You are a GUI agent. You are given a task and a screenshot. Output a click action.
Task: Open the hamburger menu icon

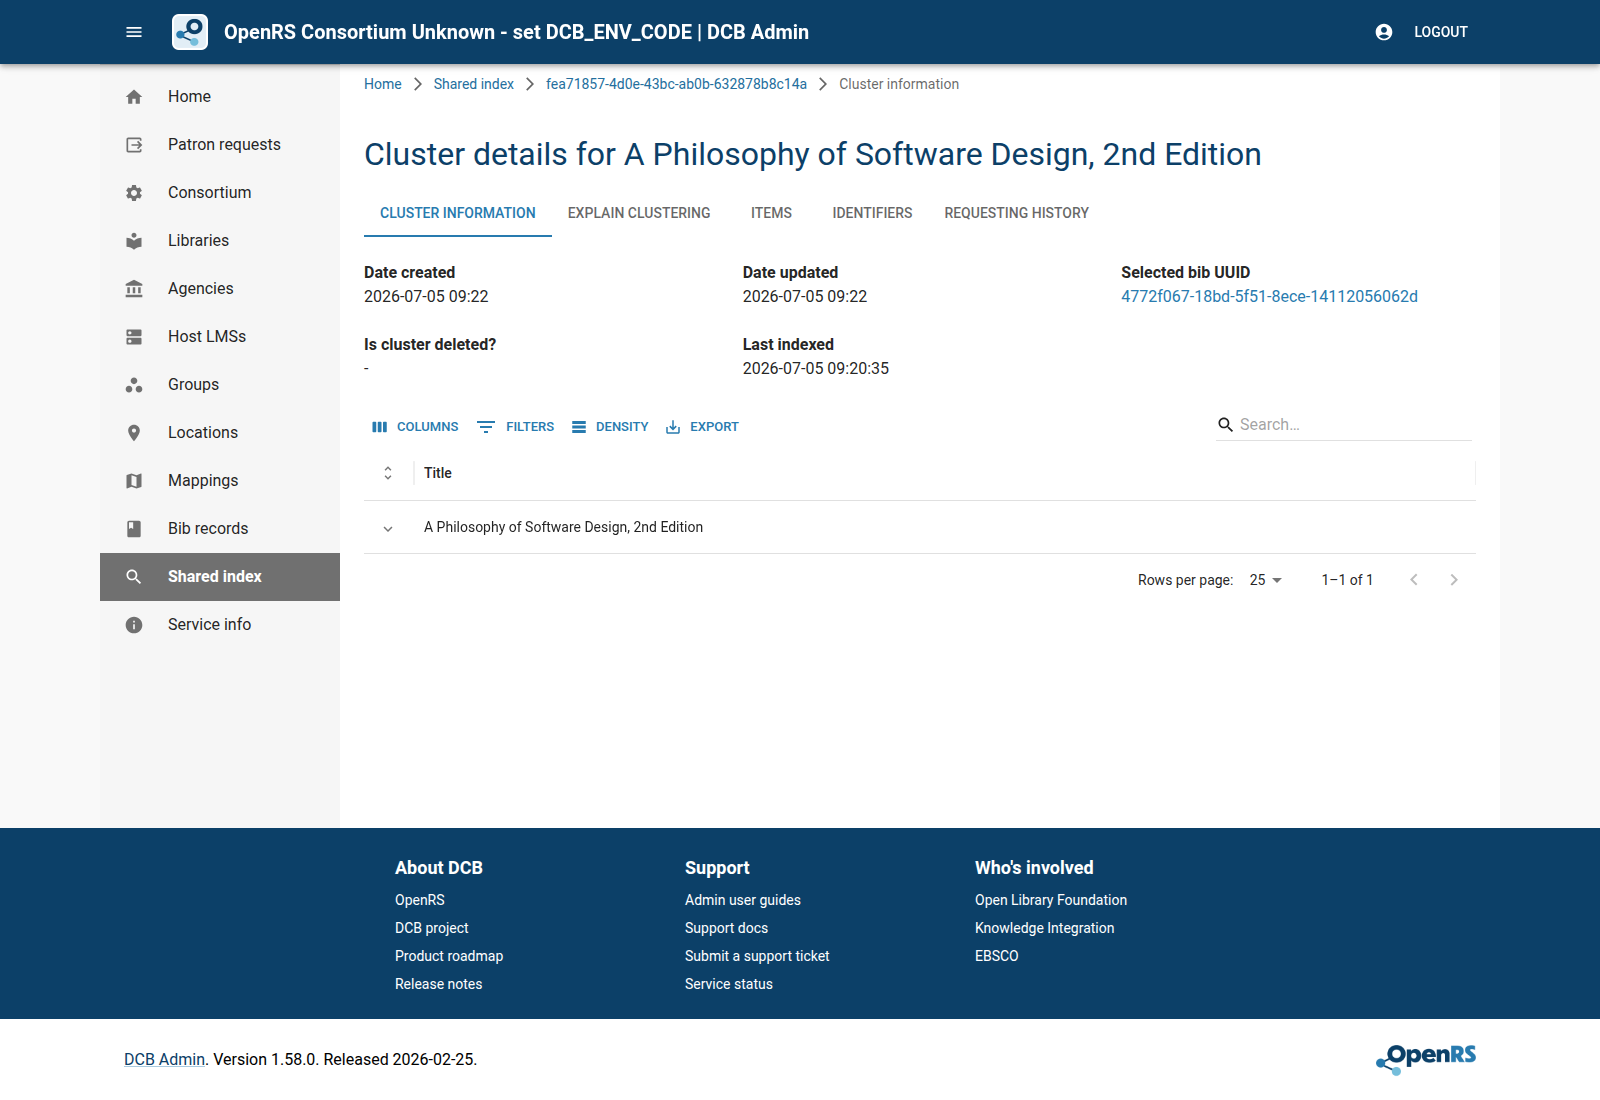134,32
